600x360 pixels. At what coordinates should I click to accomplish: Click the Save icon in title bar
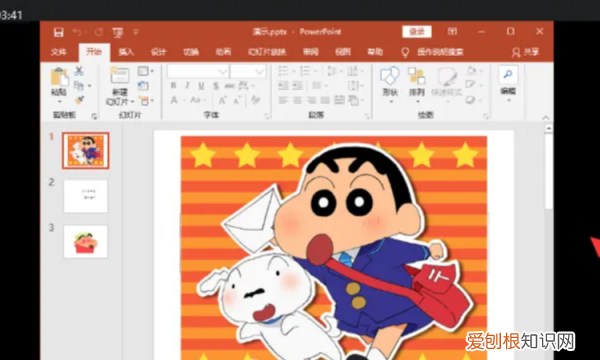59,32
